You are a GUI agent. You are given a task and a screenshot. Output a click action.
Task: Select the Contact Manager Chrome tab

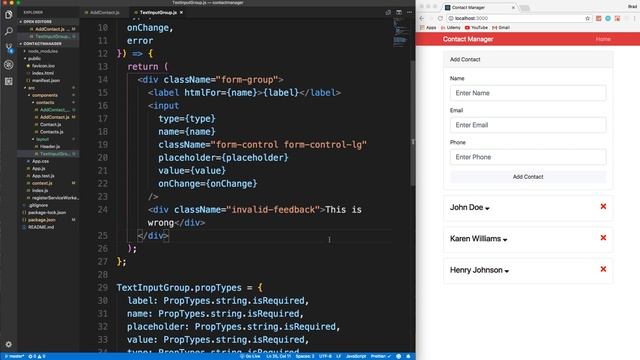(480, 7)
